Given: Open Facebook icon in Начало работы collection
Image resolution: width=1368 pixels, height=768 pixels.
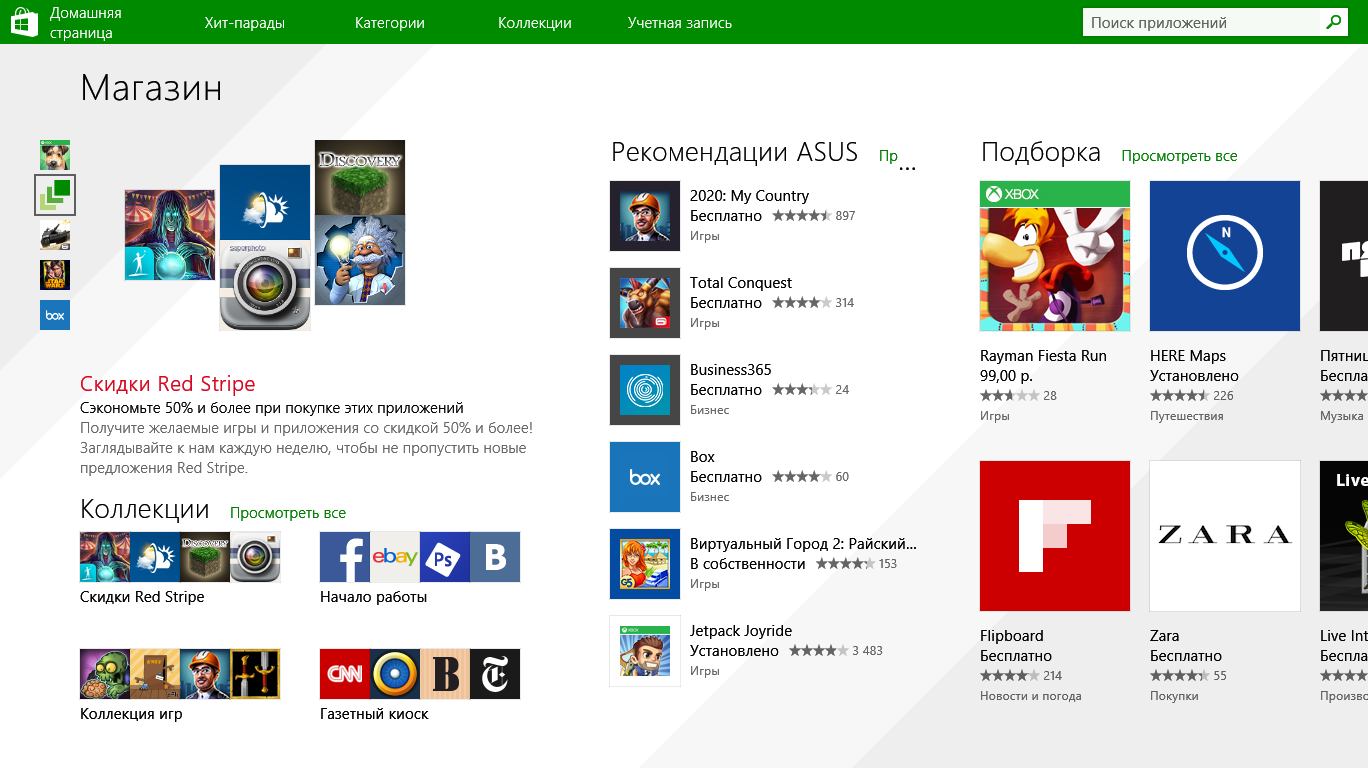Looking at the screenshot, I should 345,557.
